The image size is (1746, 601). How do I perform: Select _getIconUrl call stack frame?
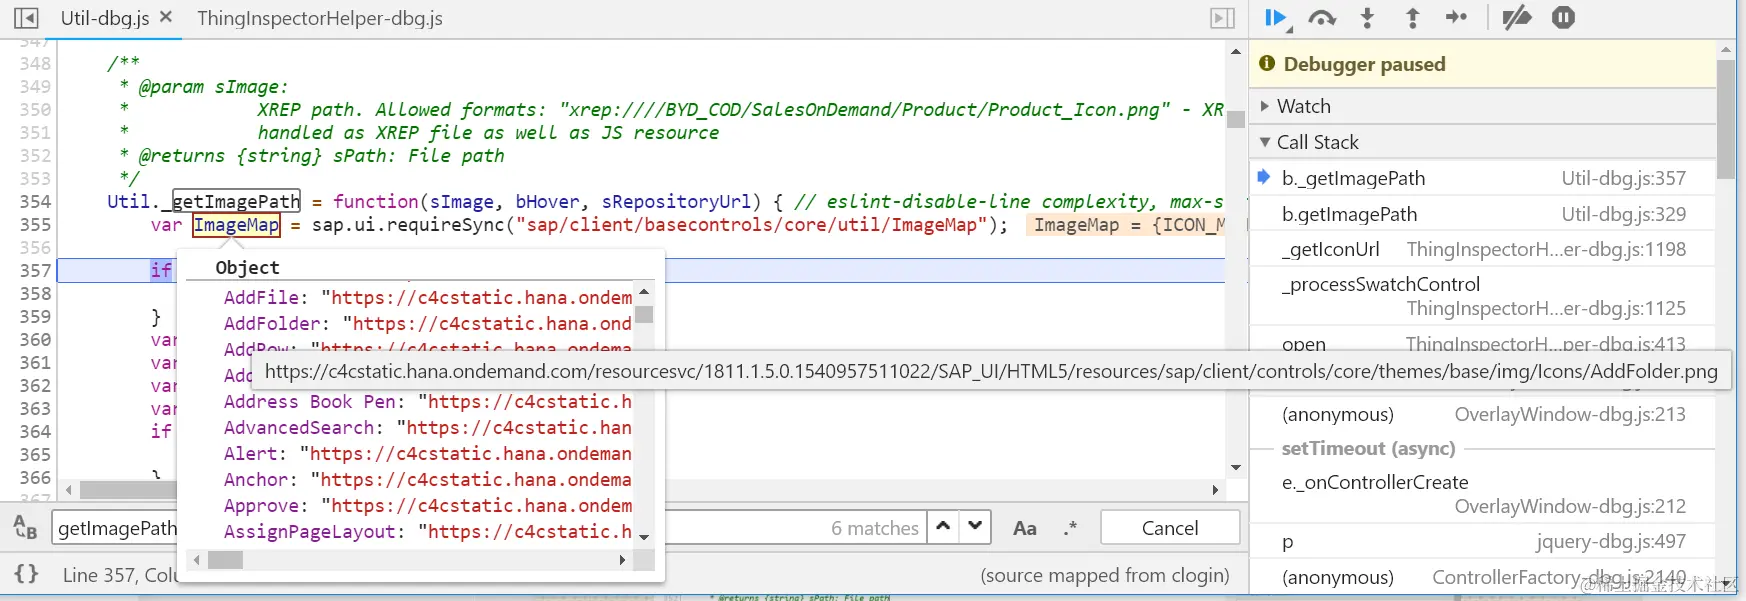coord(1483,249)
